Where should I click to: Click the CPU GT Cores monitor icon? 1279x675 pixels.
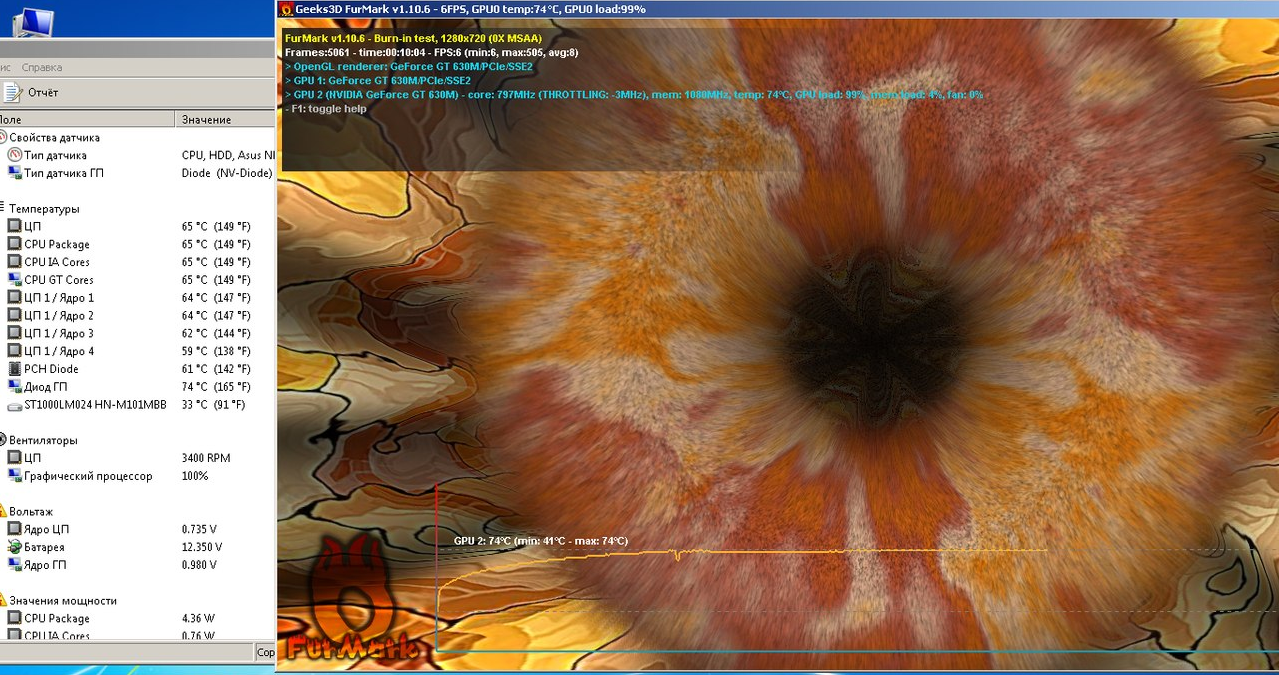tap(14, 280)
